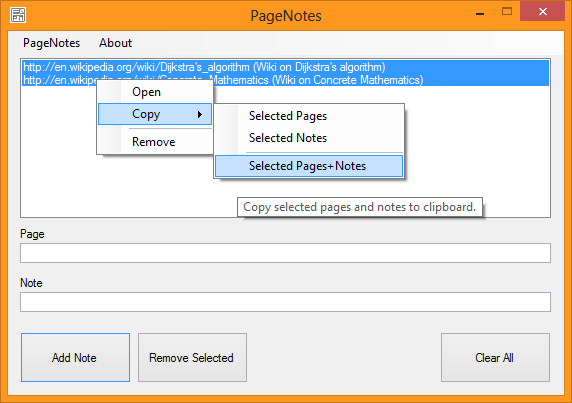Choose Remove from the context menu
The image size is (572, 403).
point(155,142)
